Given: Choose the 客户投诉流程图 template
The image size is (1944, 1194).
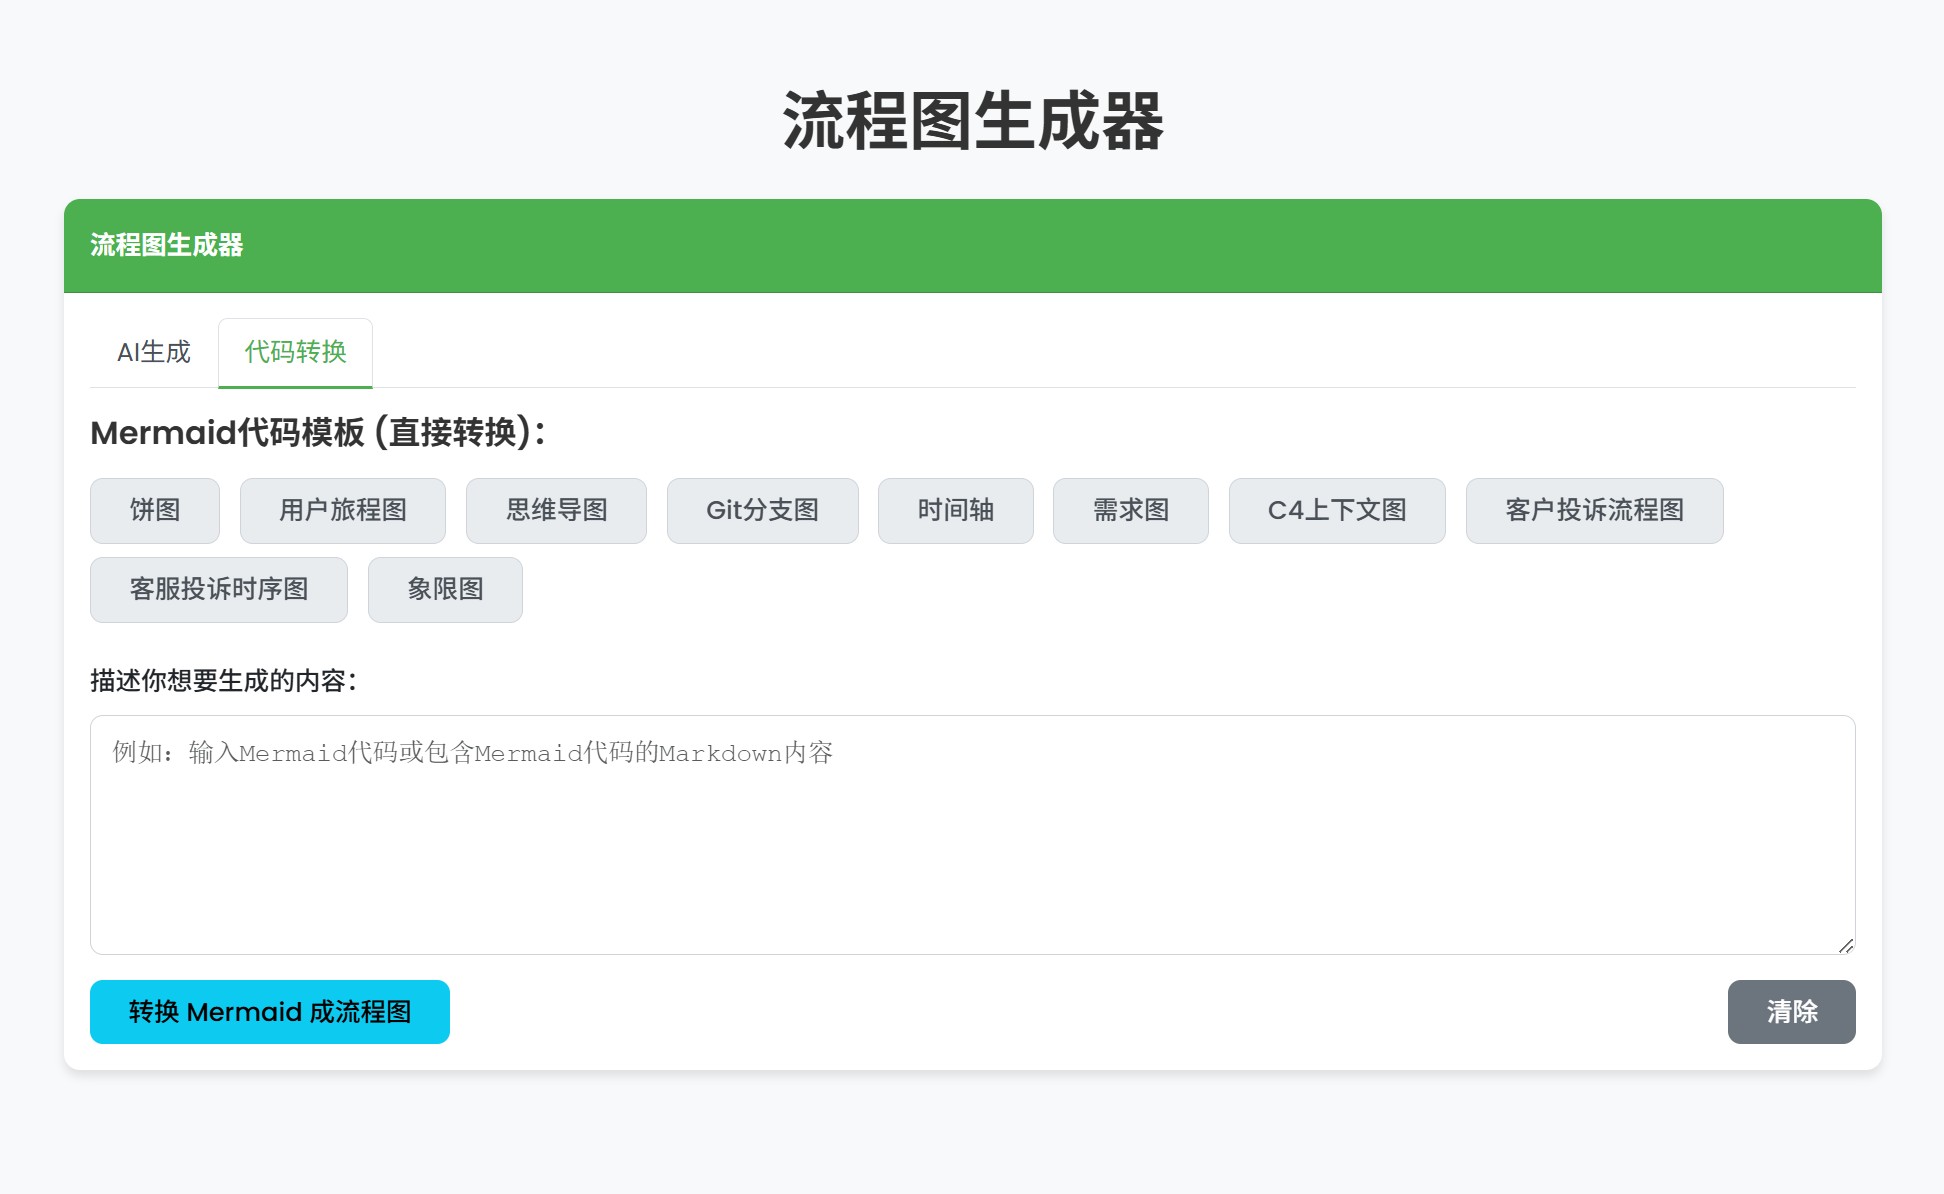Looking at the screenshot, I should pyautogui.click(x=1594, y=511).
